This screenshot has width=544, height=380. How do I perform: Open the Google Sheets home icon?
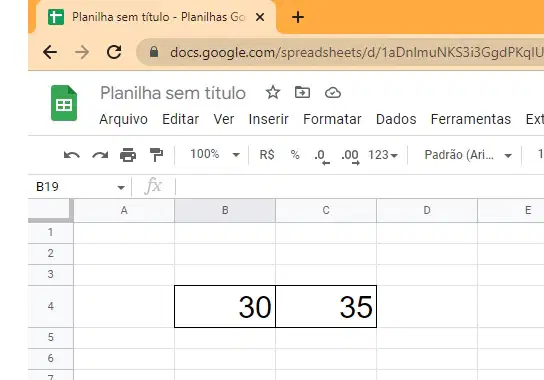click(64, 103)
